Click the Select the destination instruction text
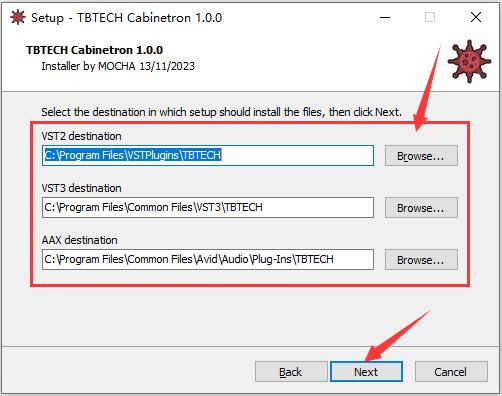Screen dimensions: 502x396 point(222,112)
